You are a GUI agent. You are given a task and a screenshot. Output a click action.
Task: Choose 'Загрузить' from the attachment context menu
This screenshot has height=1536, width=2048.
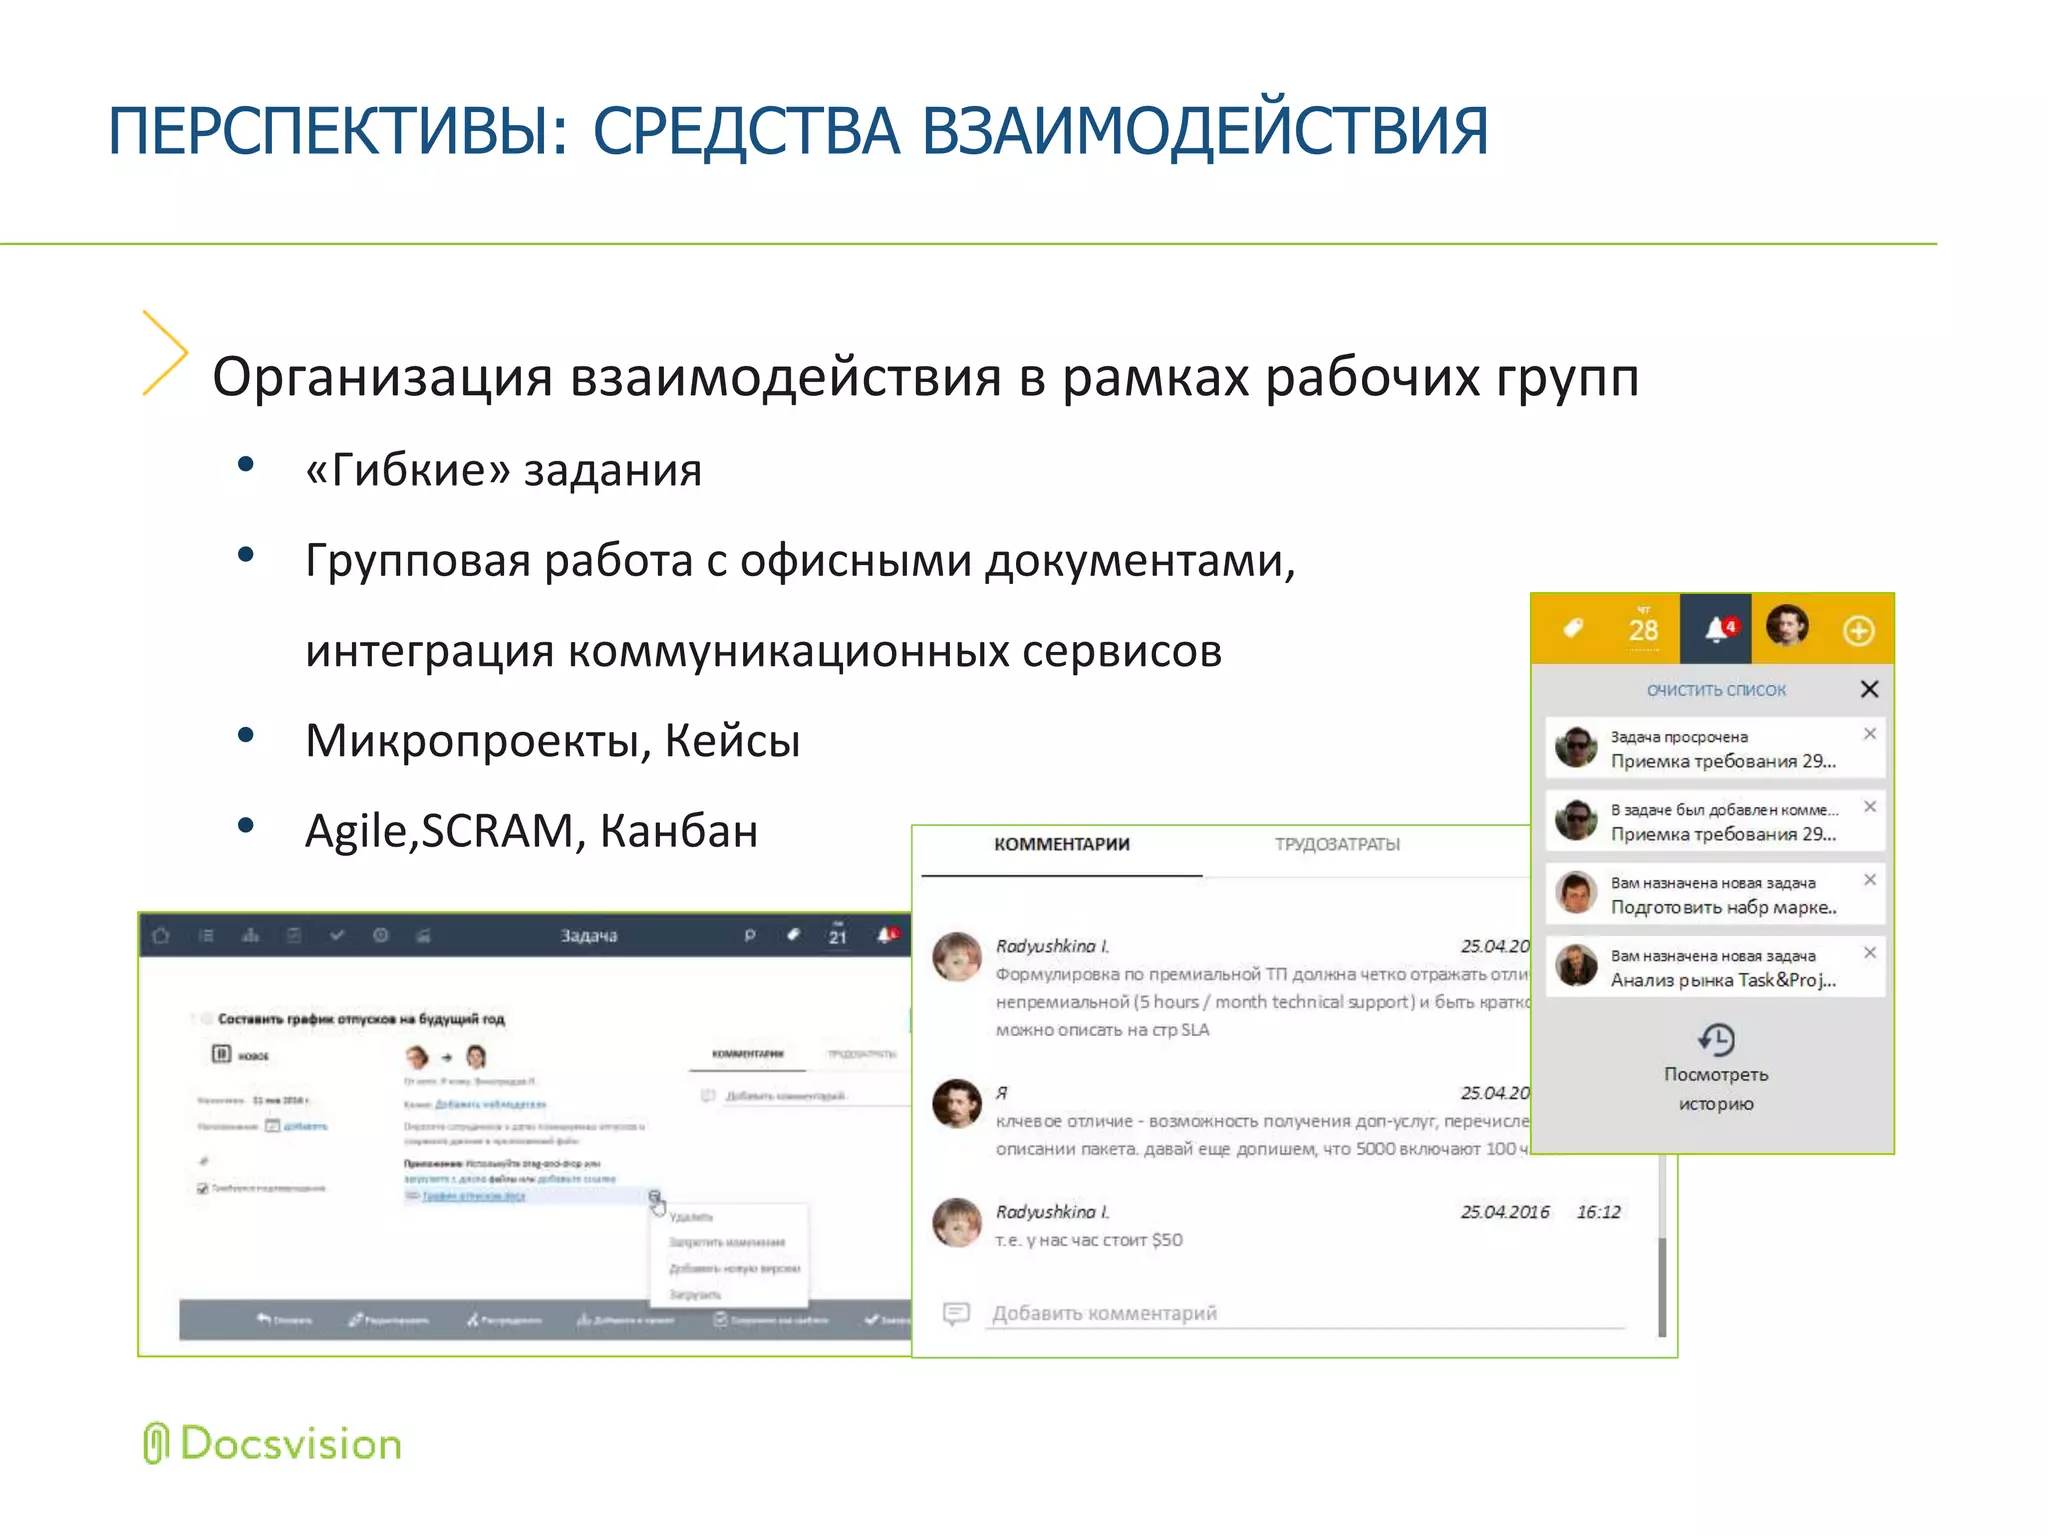point(694,1295)
